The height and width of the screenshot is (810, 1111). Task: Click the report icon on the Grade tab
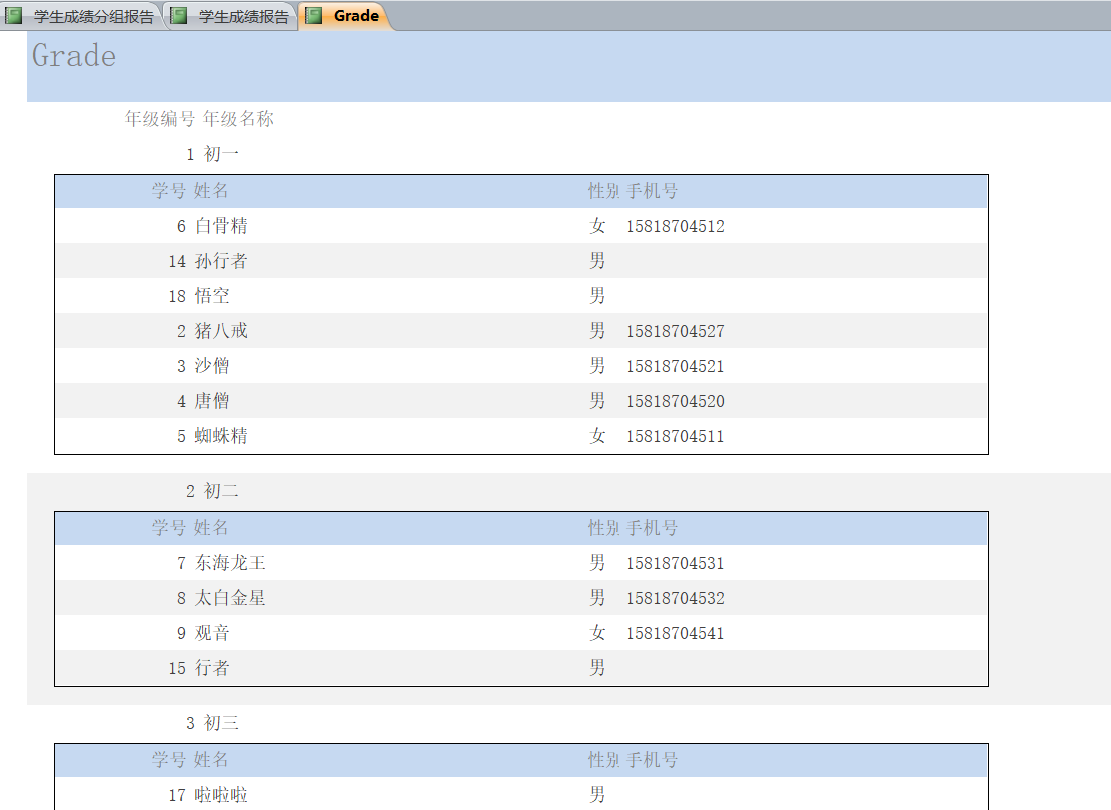(x=314, y=16)
